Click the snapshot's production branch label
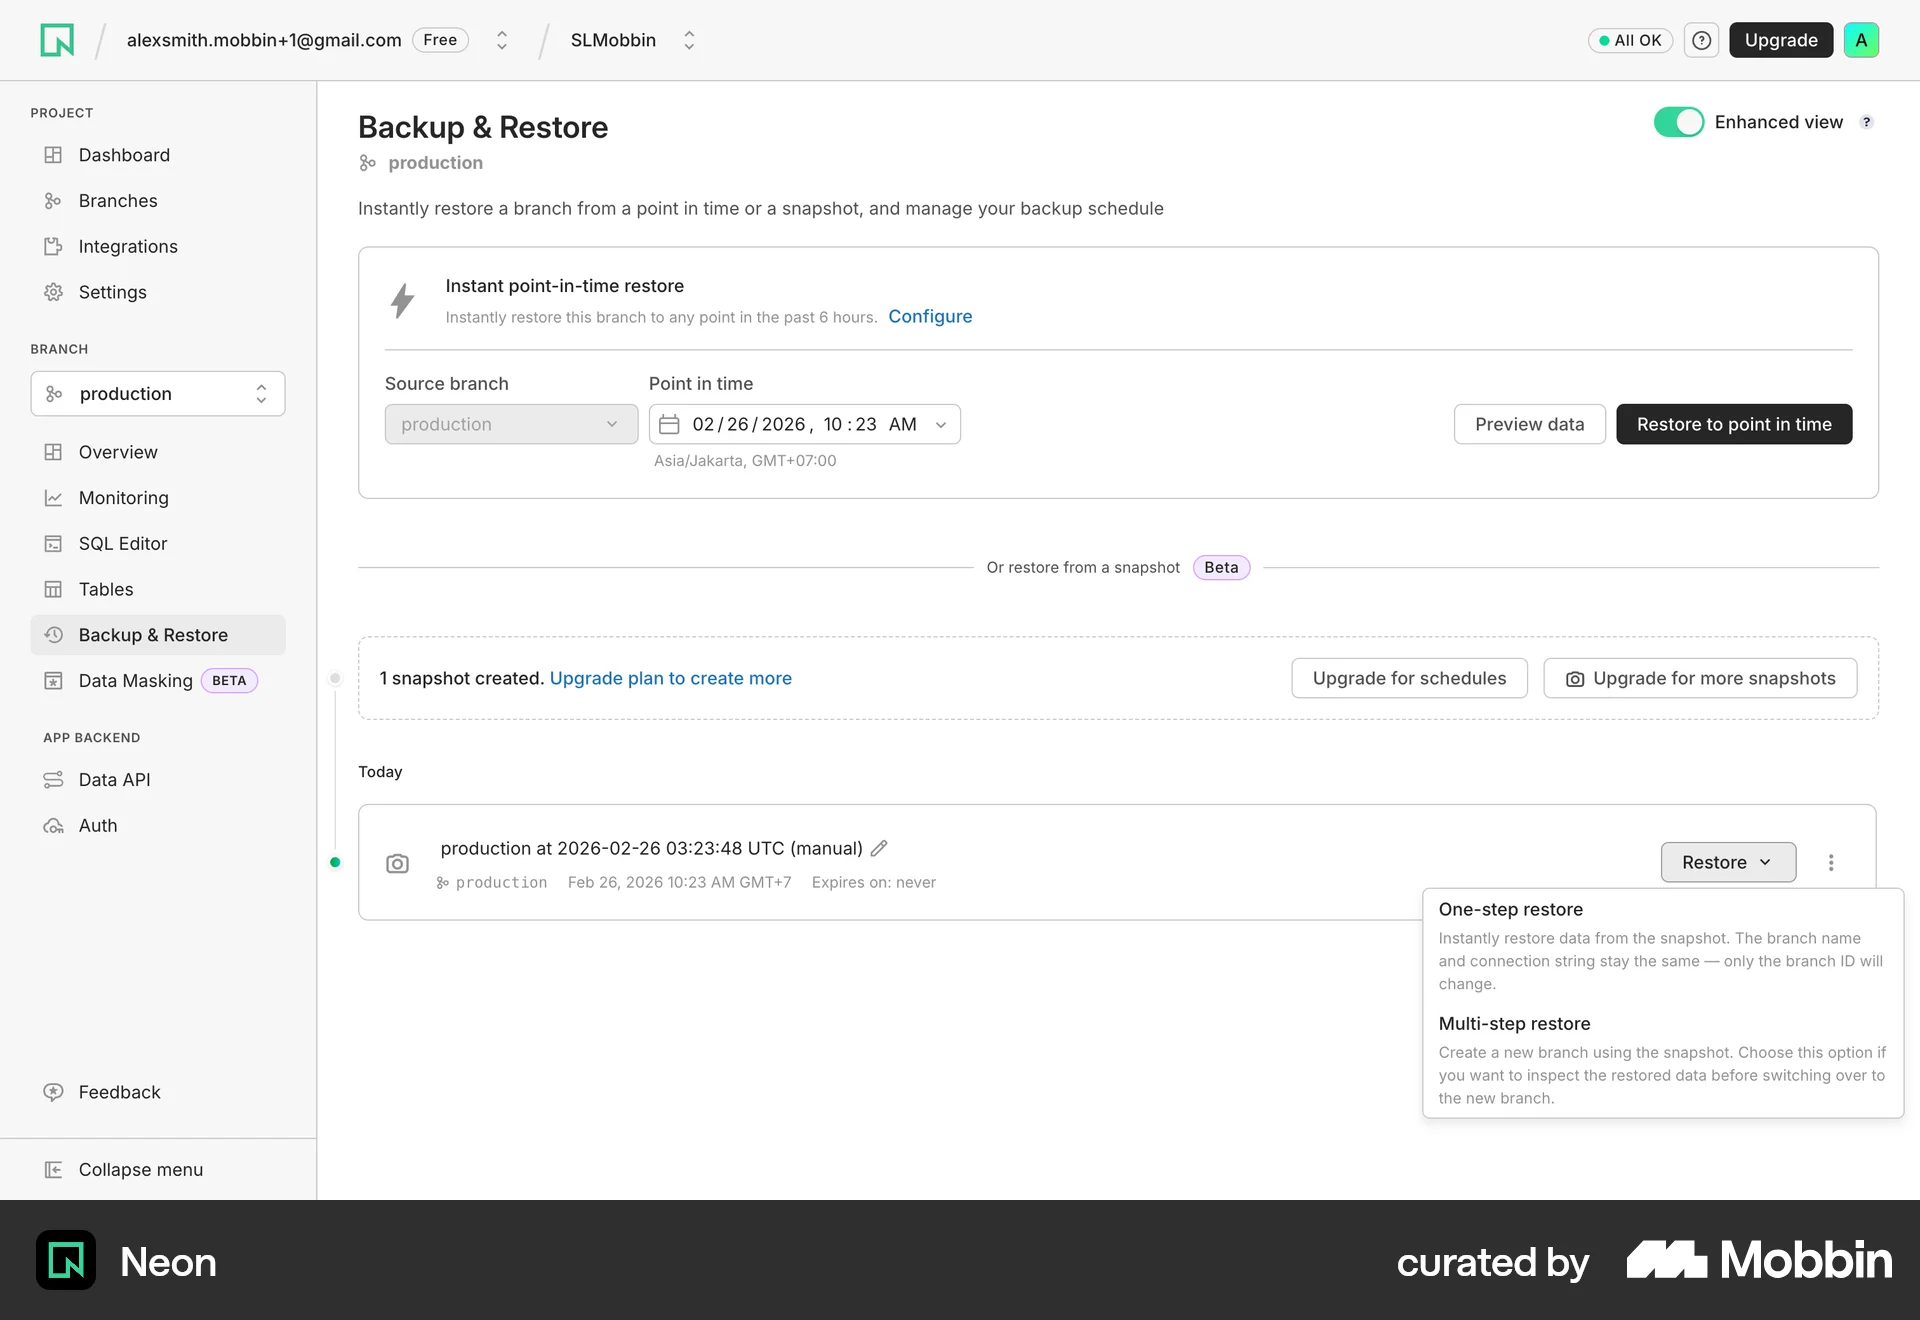1920x1320 pixels. pyautogui.click(x=492, y=882)
